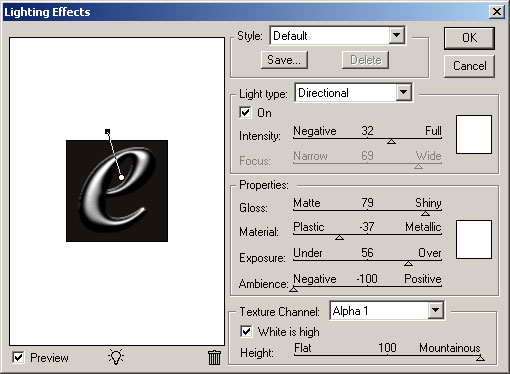510x374 pixels.
Task: Expand the Light type Directional dropdown
Action: [x=353, y=92]
